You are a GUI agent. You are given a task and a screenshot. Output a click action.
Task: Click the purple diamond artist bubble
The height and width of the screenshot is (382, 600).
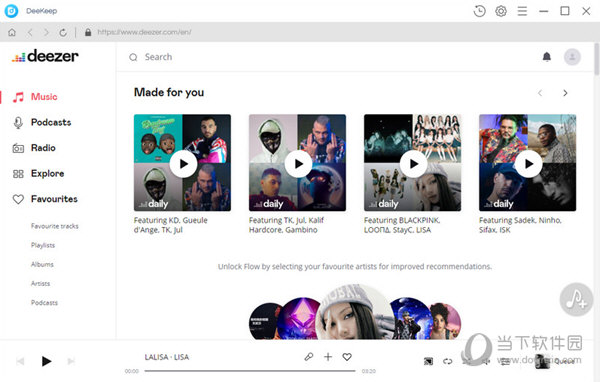(298, 318)
